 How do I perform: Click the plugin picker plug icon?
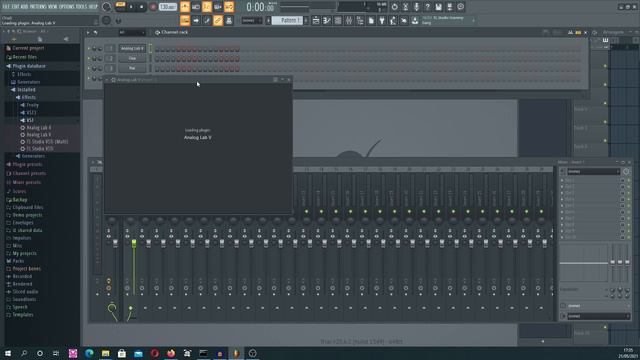pos(382,20)
